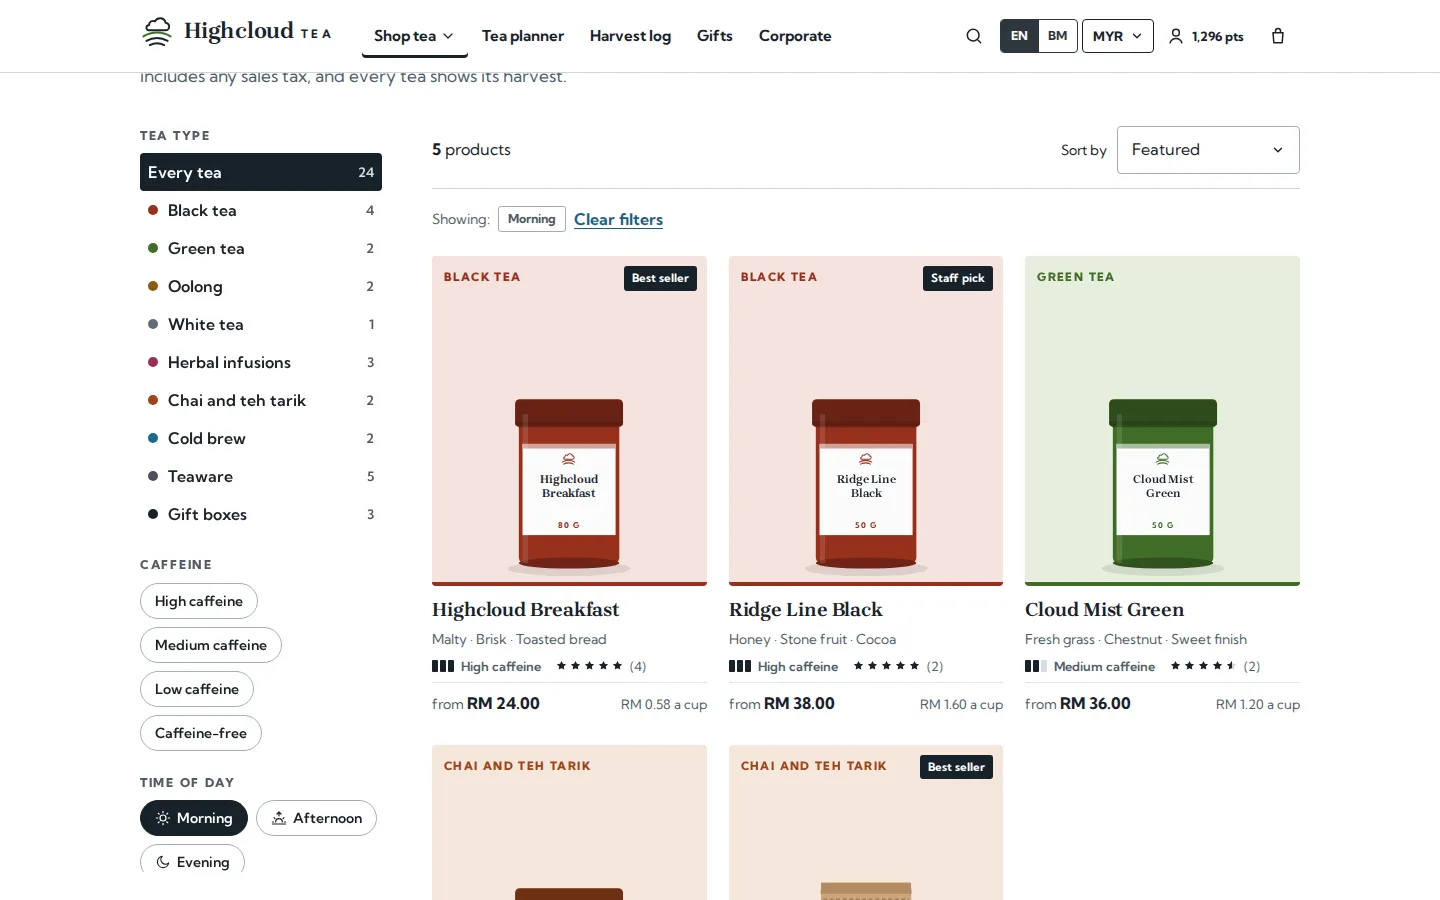Viewport: 1440px width, 900px height.
Task: Toggle the Afternoon time-of-day chip
Action: pos(316,818)
